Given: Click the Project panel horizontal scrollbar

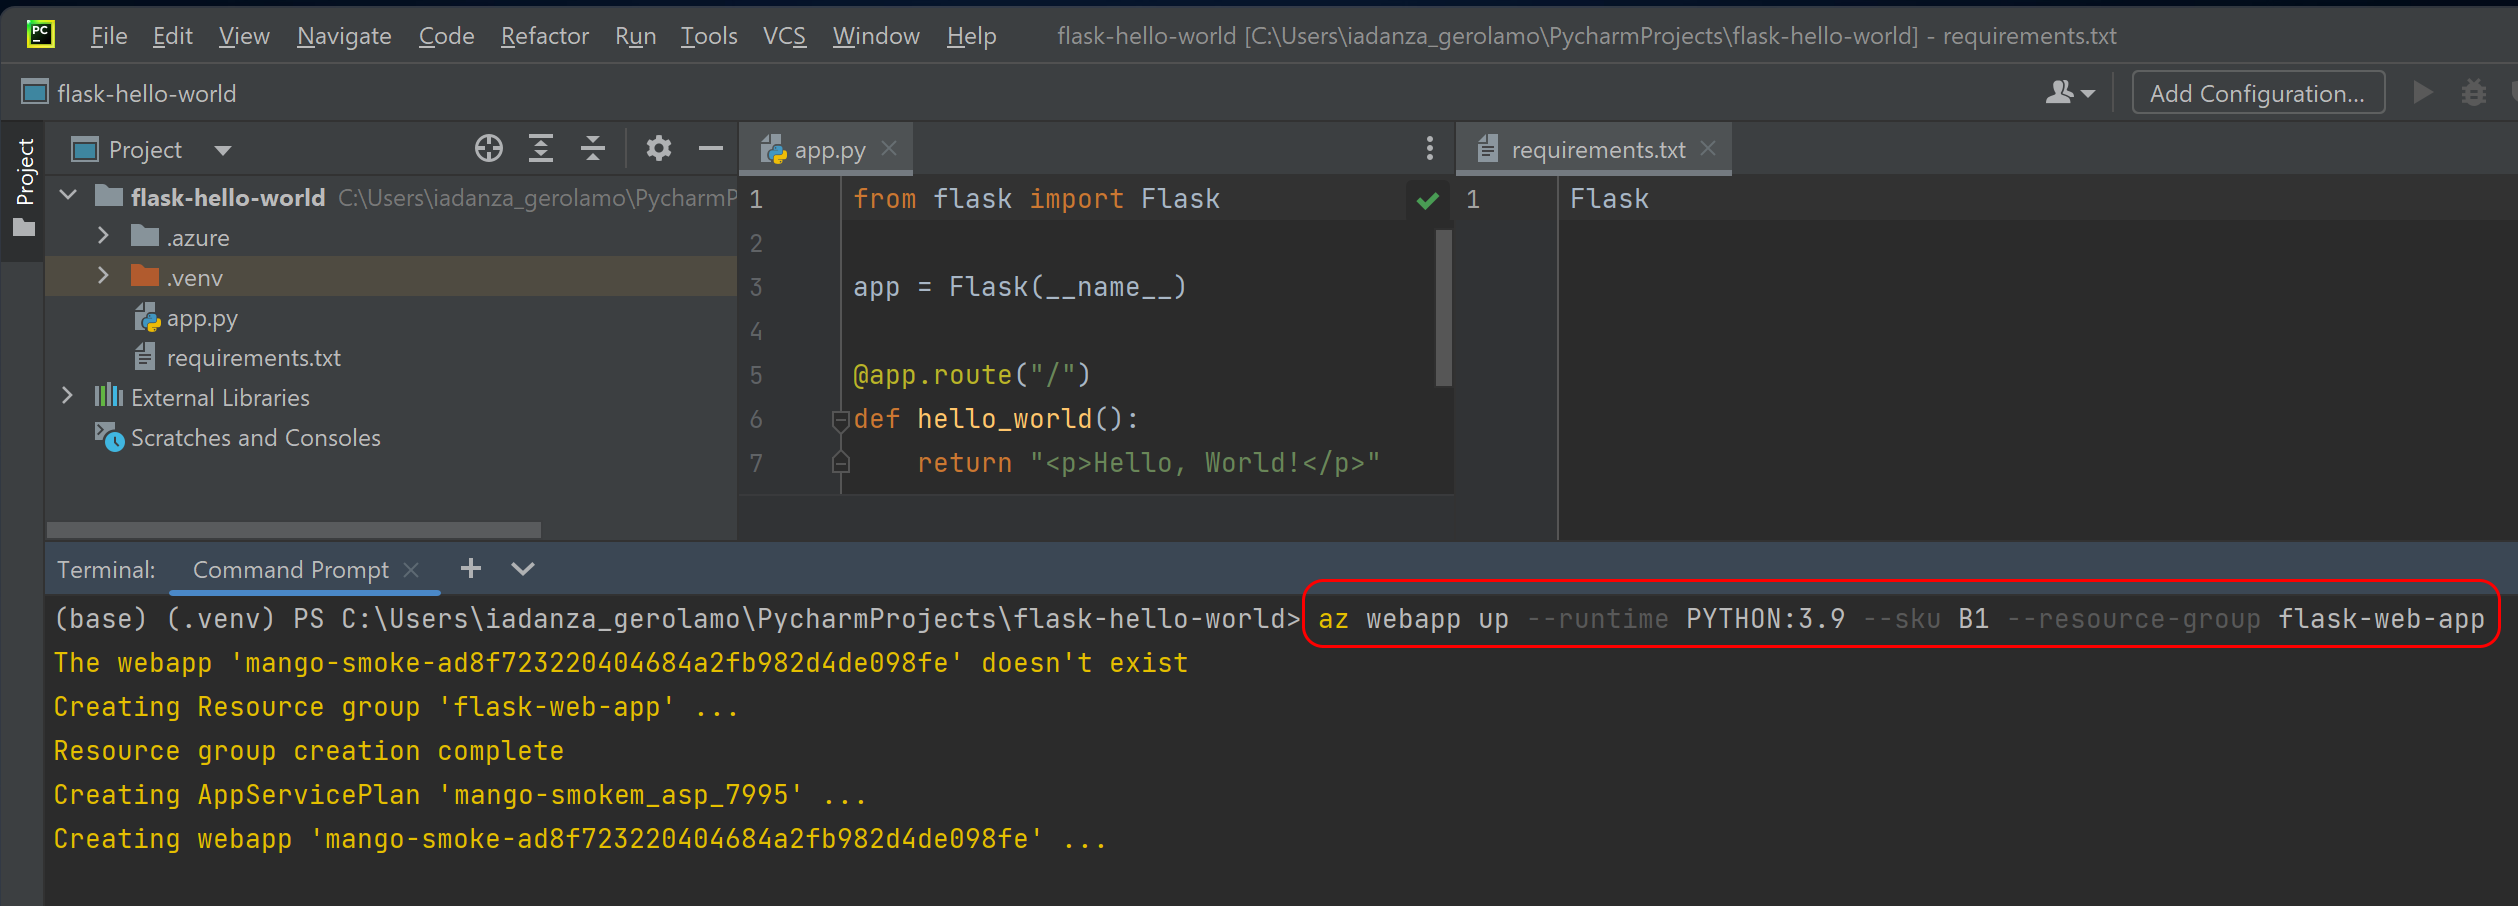Looking at the screenshot, I should (x=293, y=529).
